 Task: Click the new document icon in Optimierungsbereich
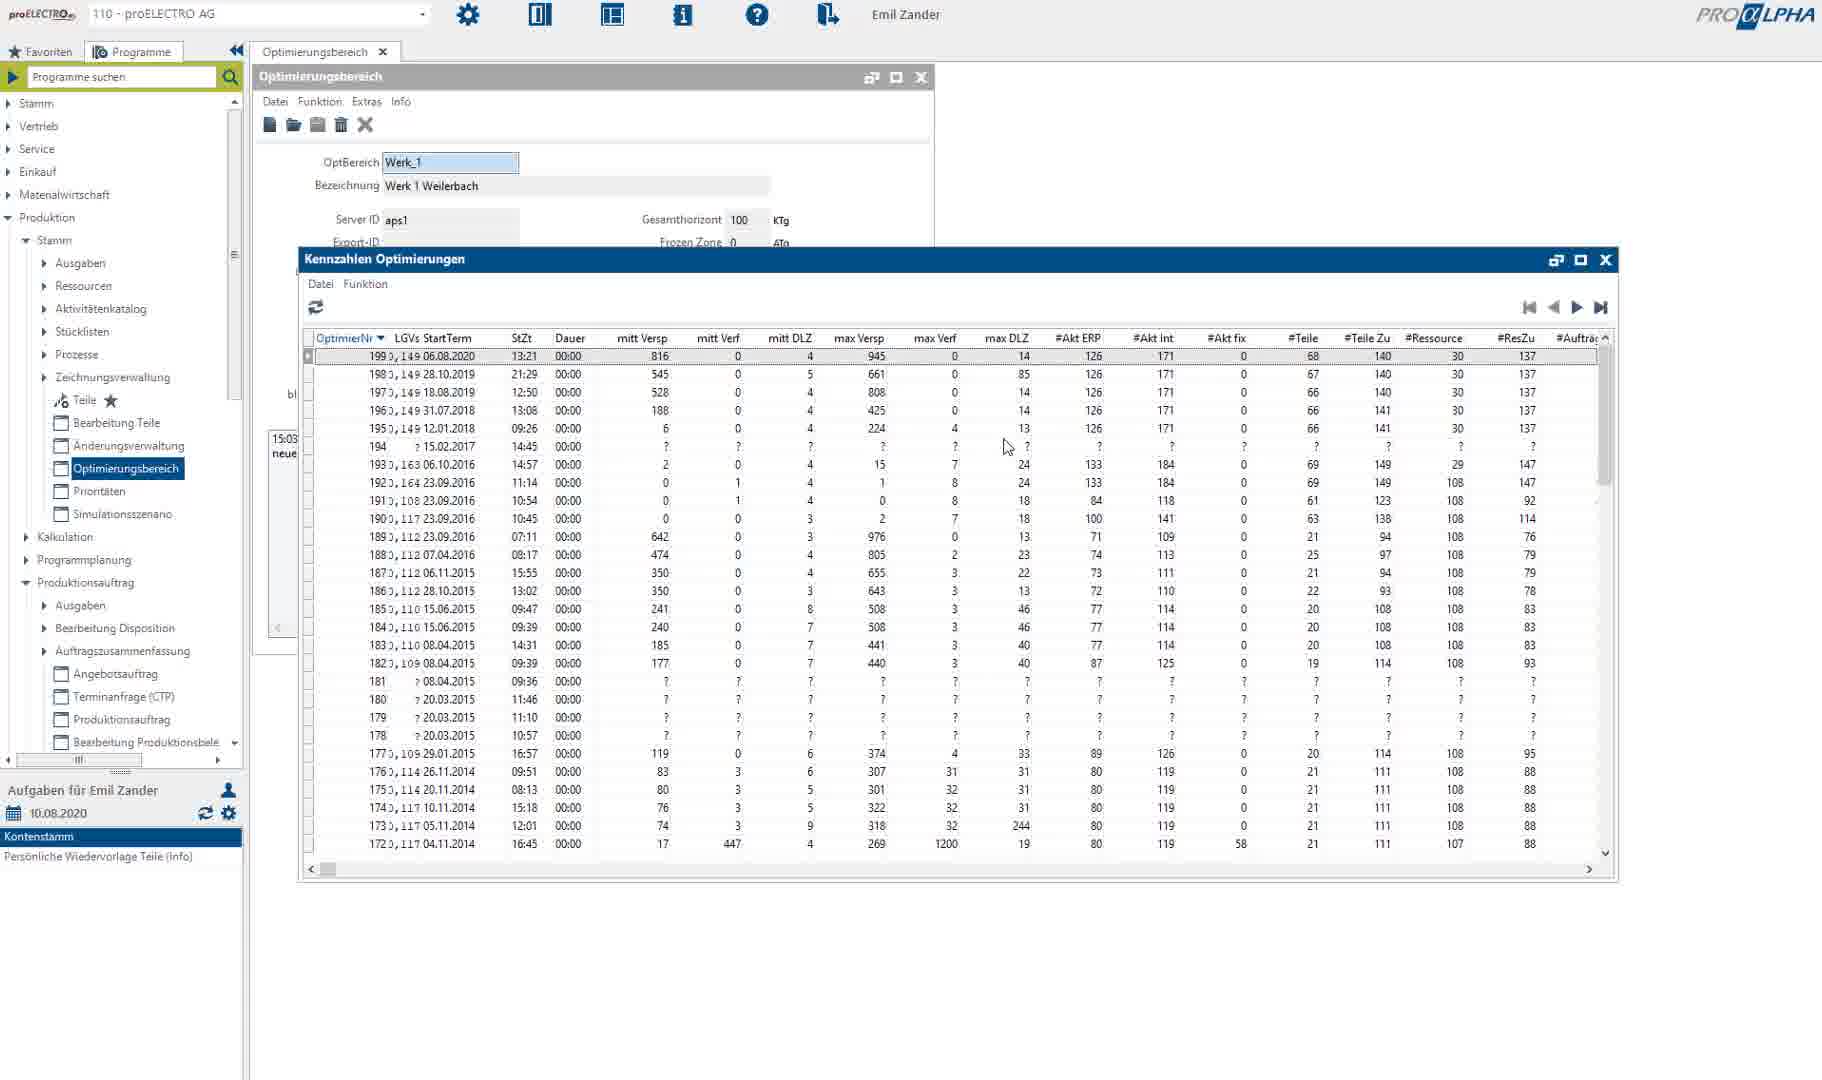pos(270,125)
